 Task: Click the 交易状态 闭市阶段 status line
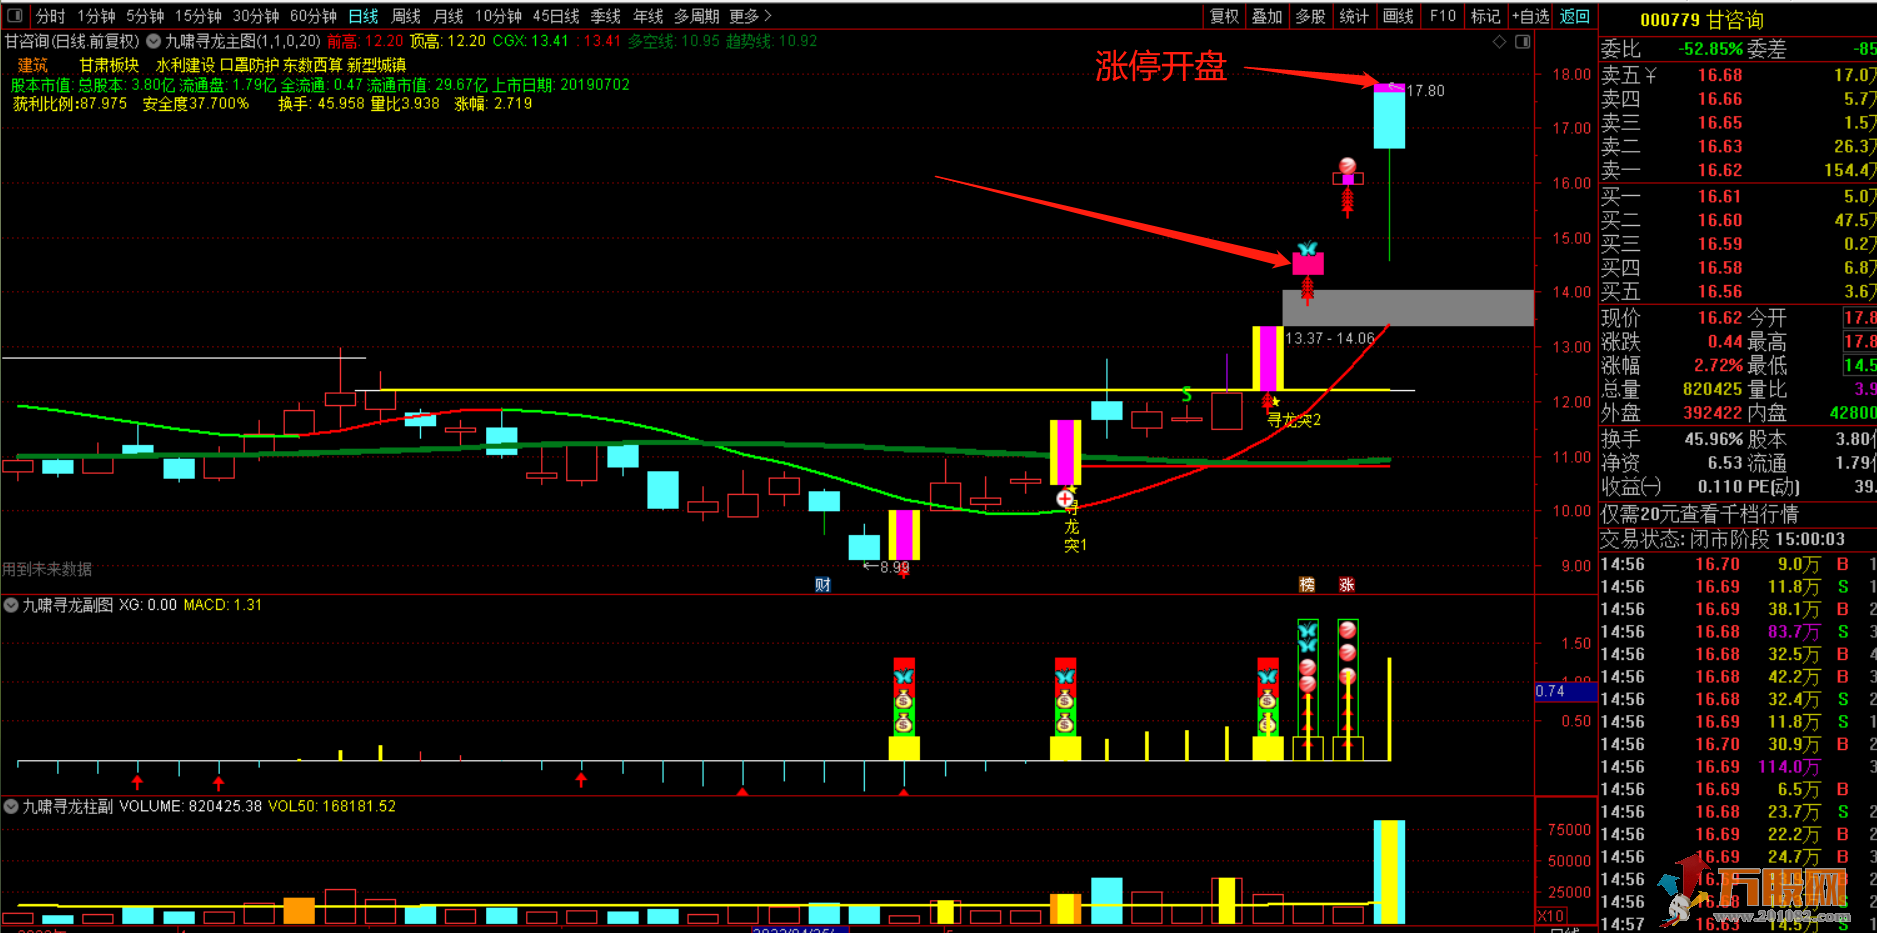pos(1722,539)
